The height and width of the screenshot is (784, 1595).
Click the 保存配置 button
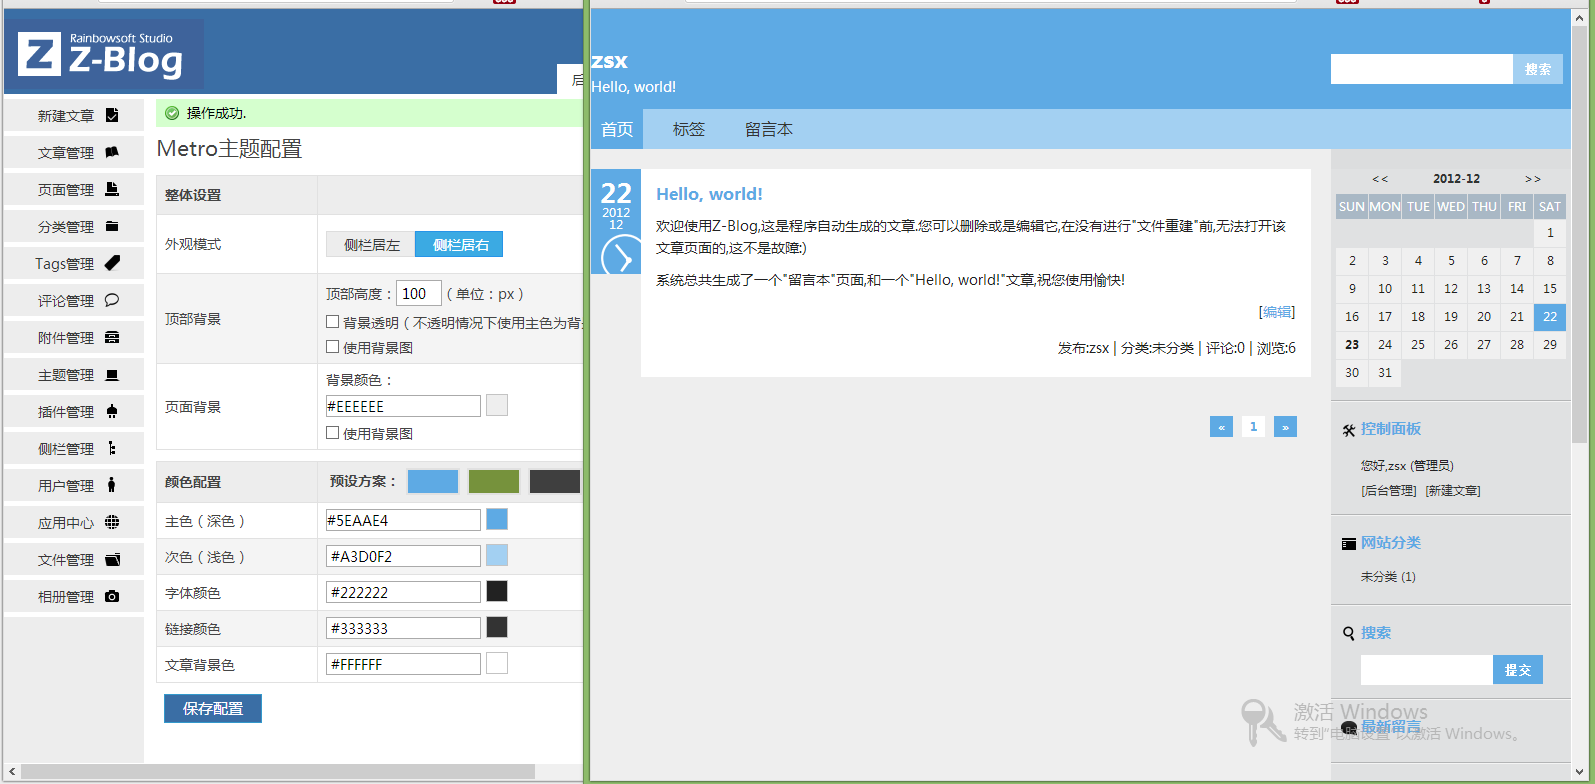pos(213,708)
